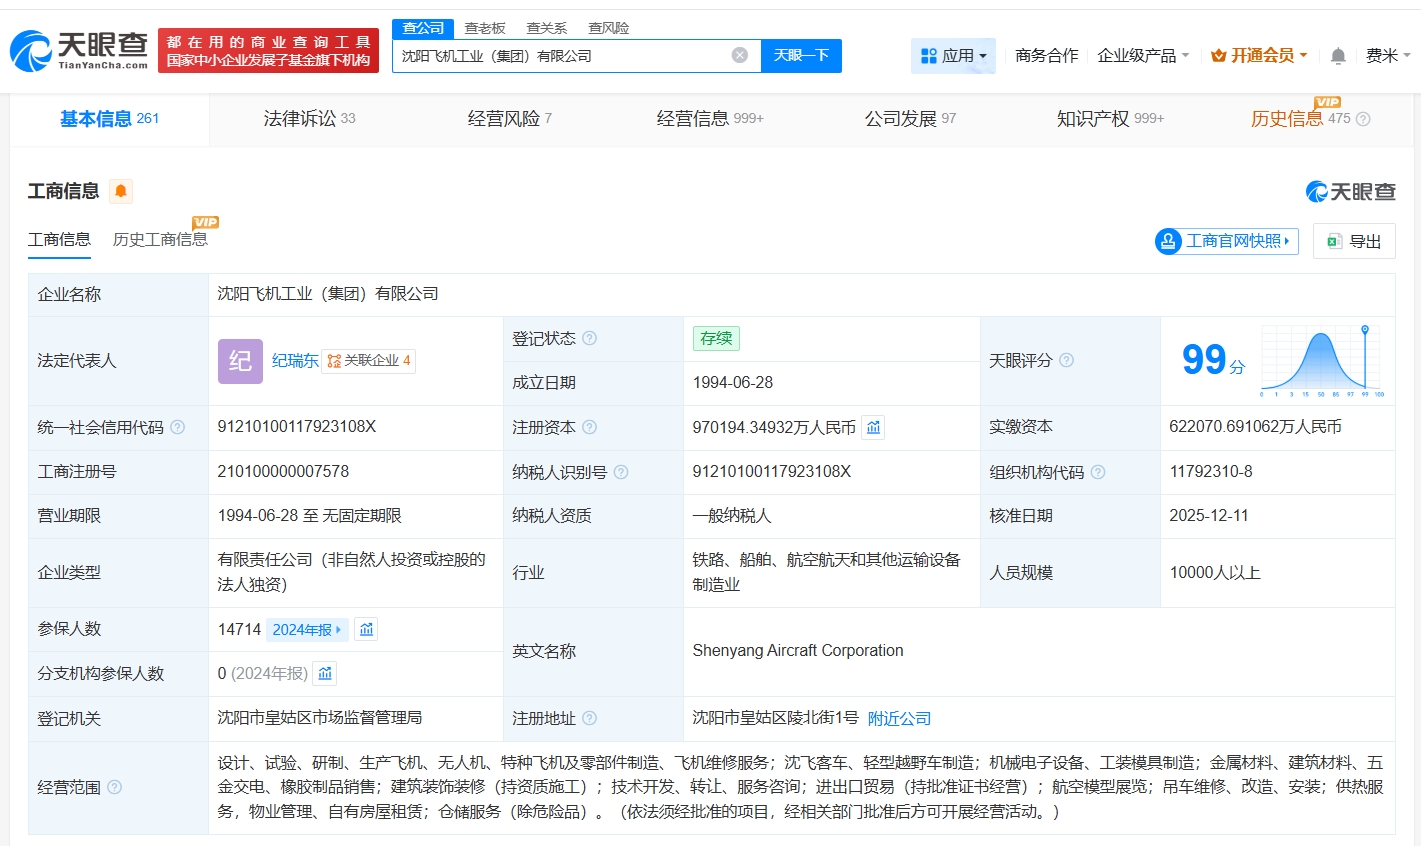Open legal representative 纪瑞东 link

click(295, 361)
